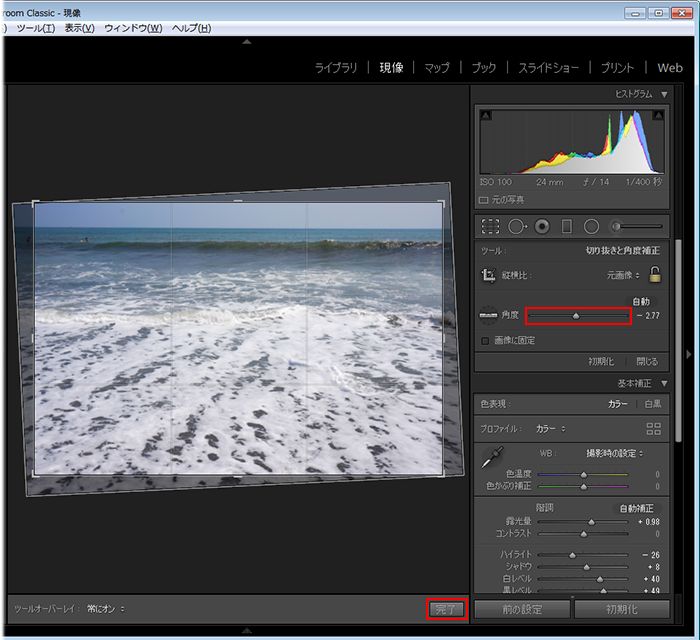Select 白黒 color treatment
700x640 pixels.
tap(653, 404)
